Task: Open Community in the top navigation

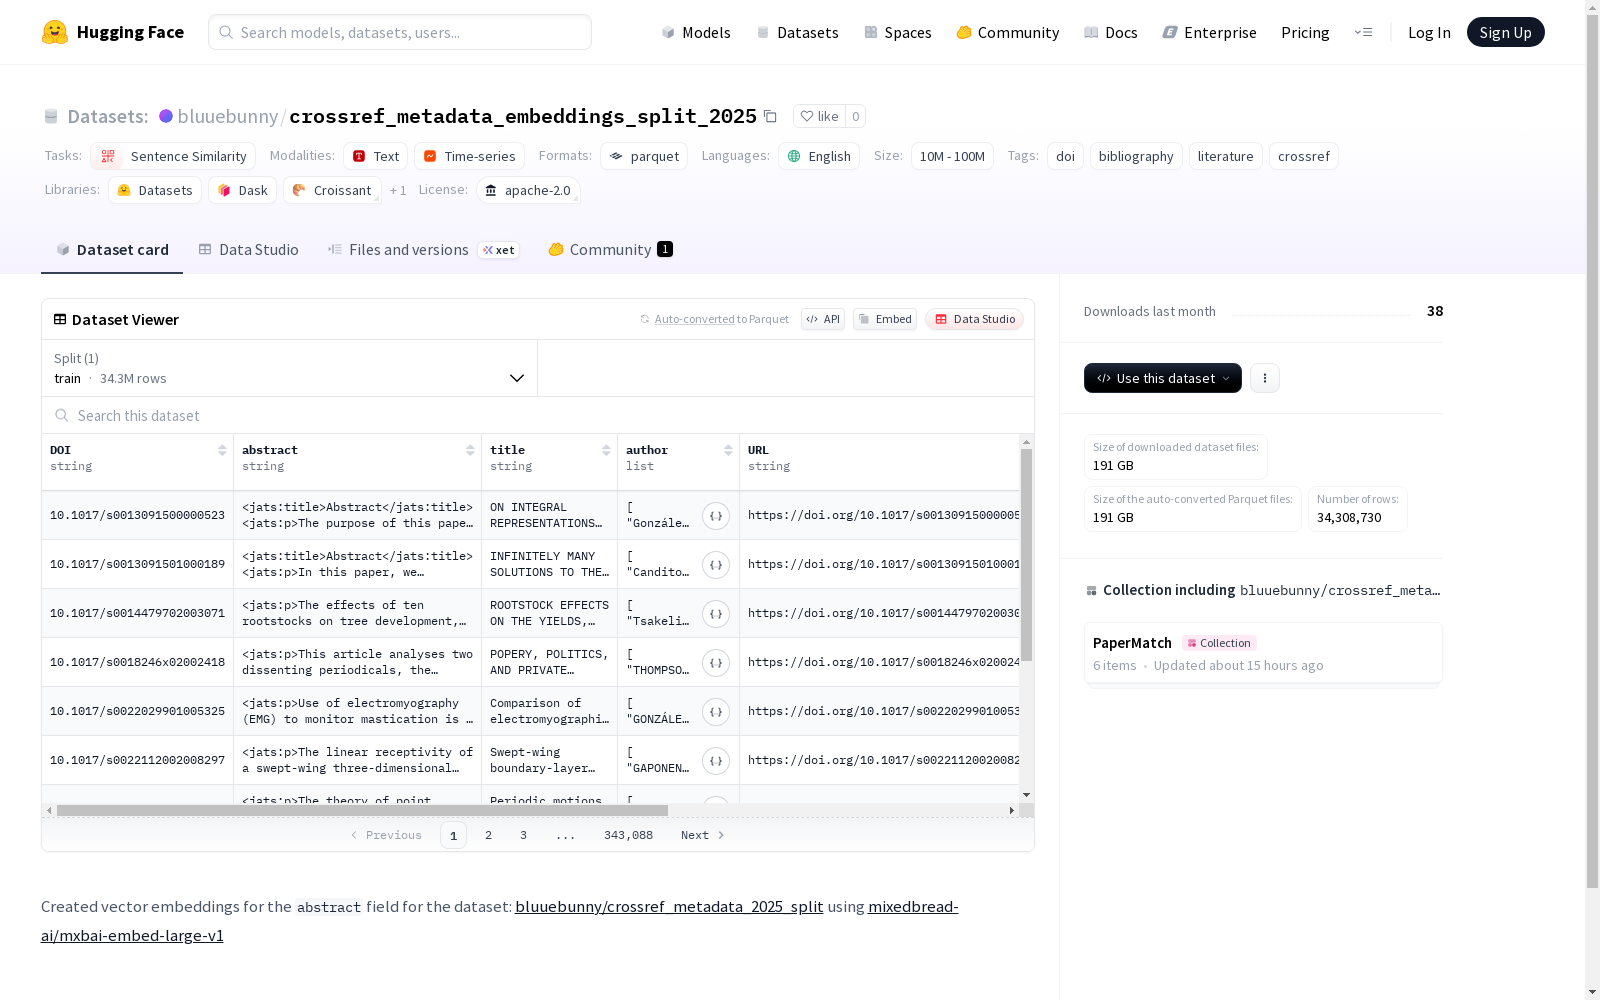Action: pos(1008,32)
